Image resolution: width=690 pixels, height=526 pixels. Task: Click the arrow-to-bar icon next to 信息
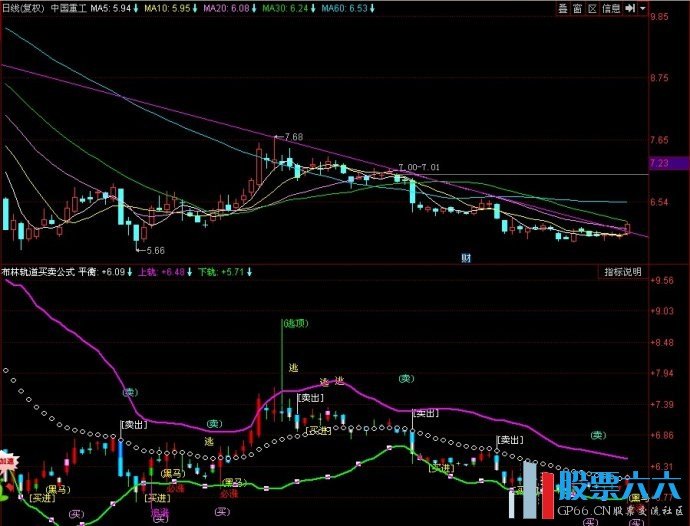coord(630,7)
